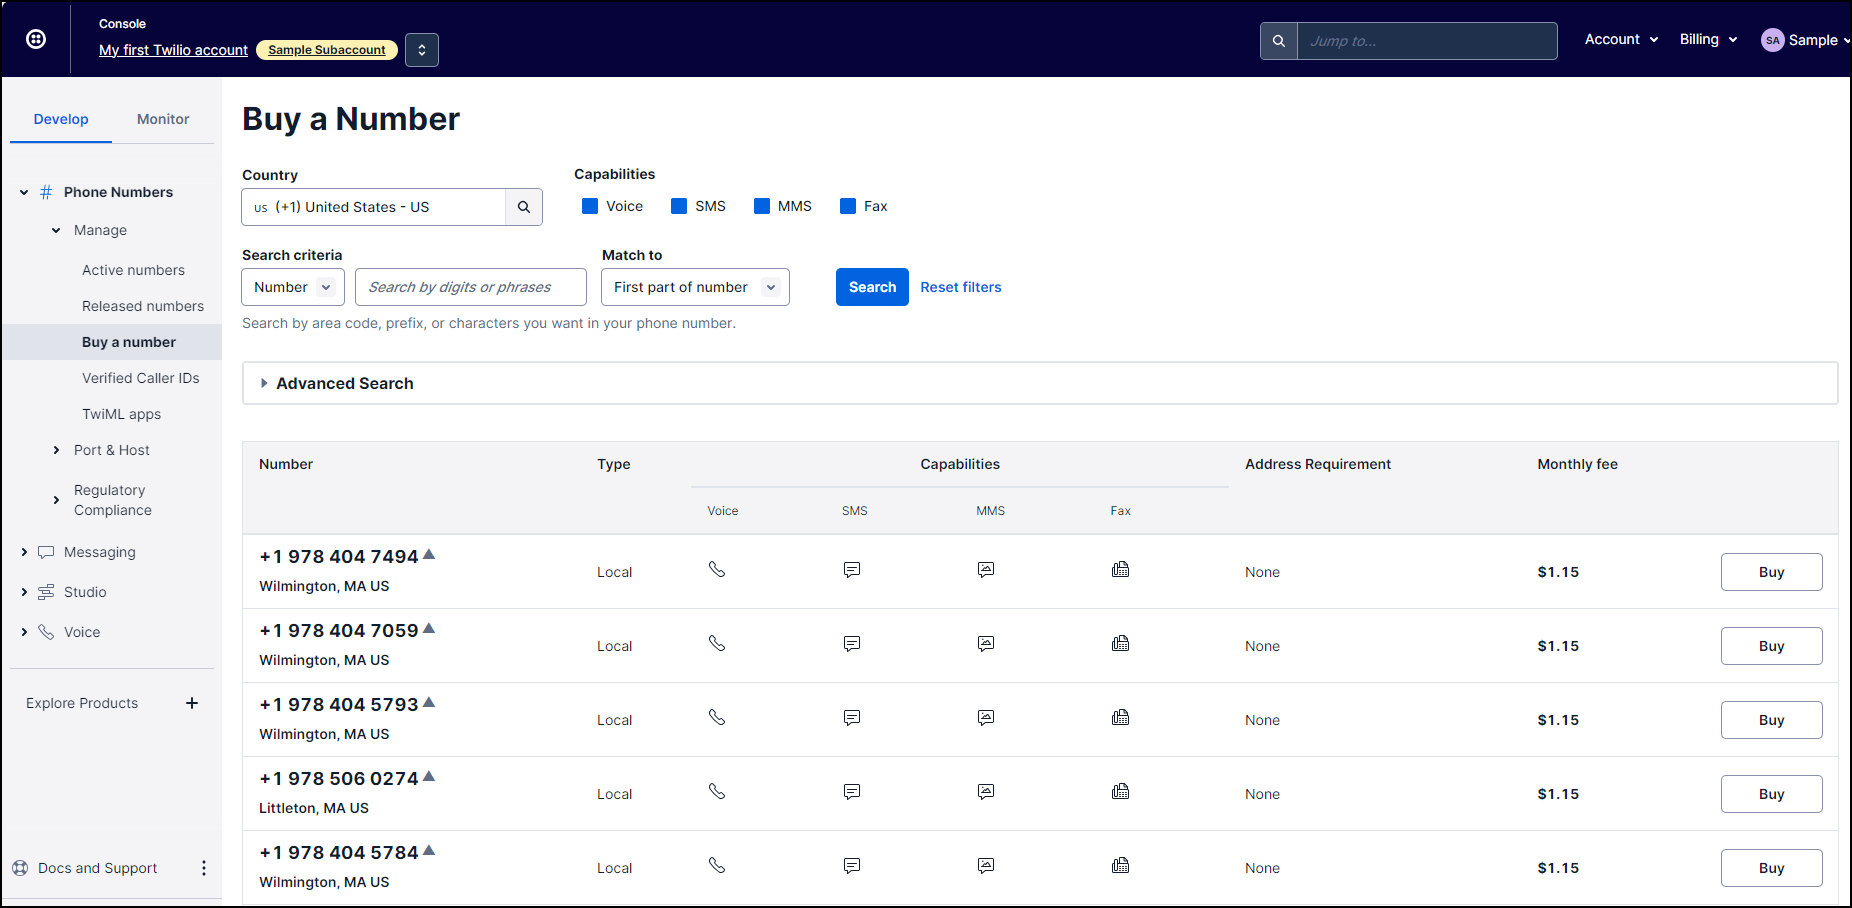The height and width of the screenshot is (908, 1852).
Task: Open Docs and Support options menu dots
Action: (x=204, y=868)
